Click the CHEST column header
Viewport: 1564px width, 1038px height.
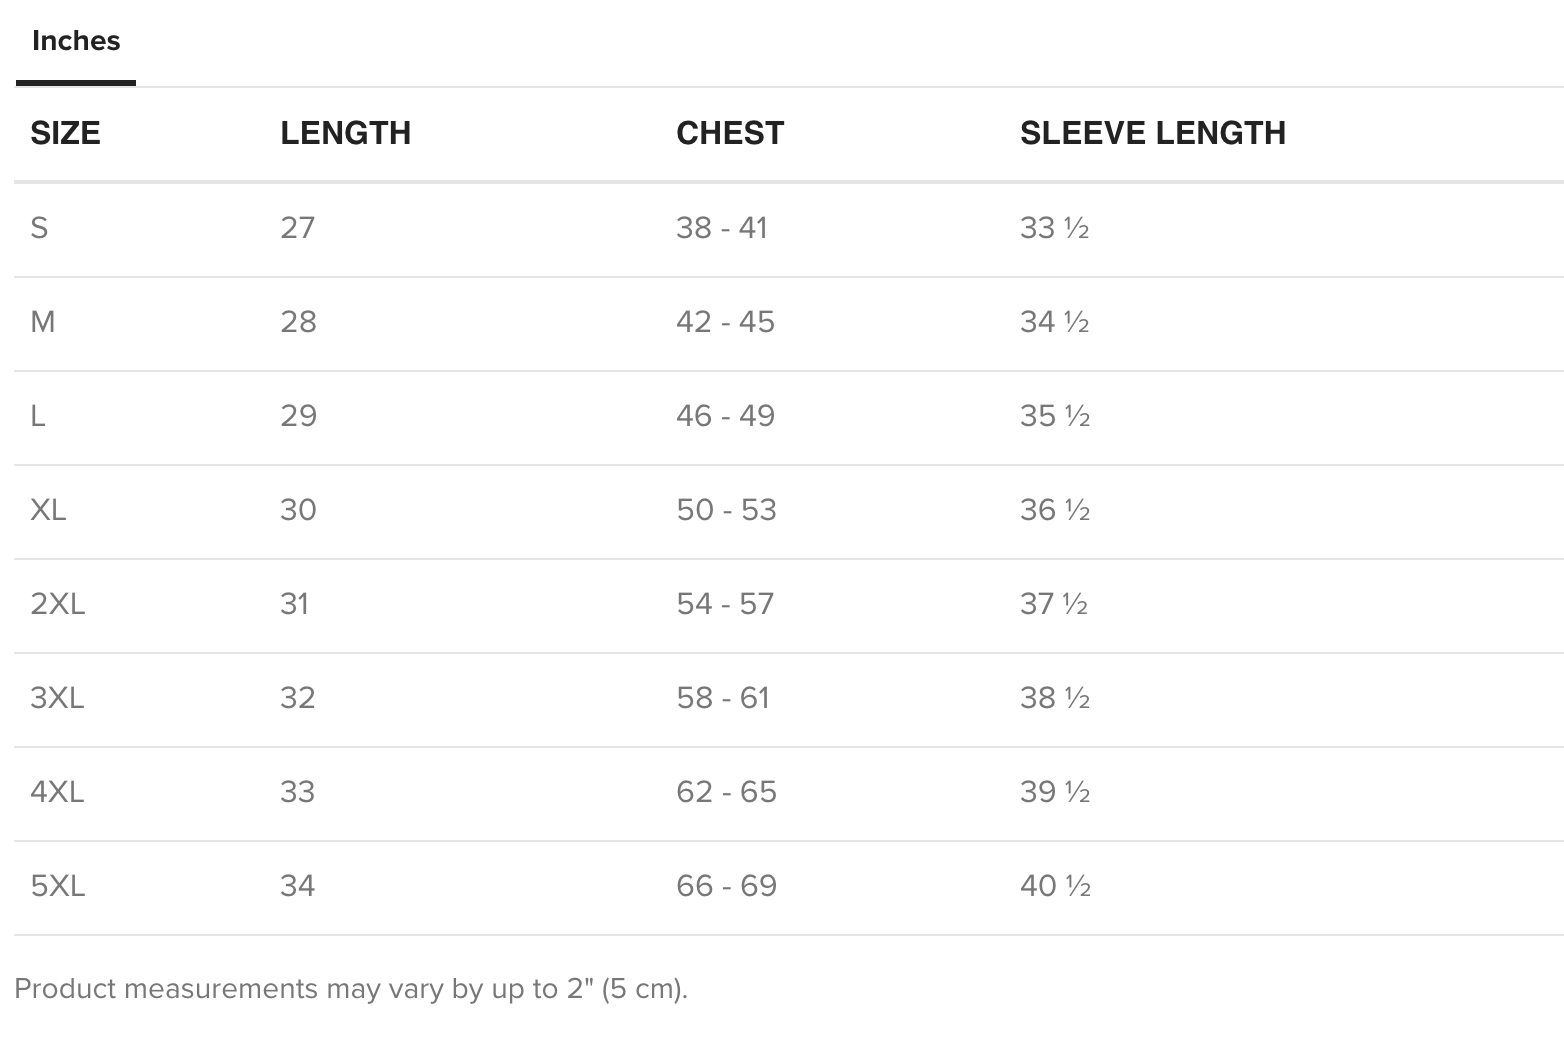click(730, 133)
